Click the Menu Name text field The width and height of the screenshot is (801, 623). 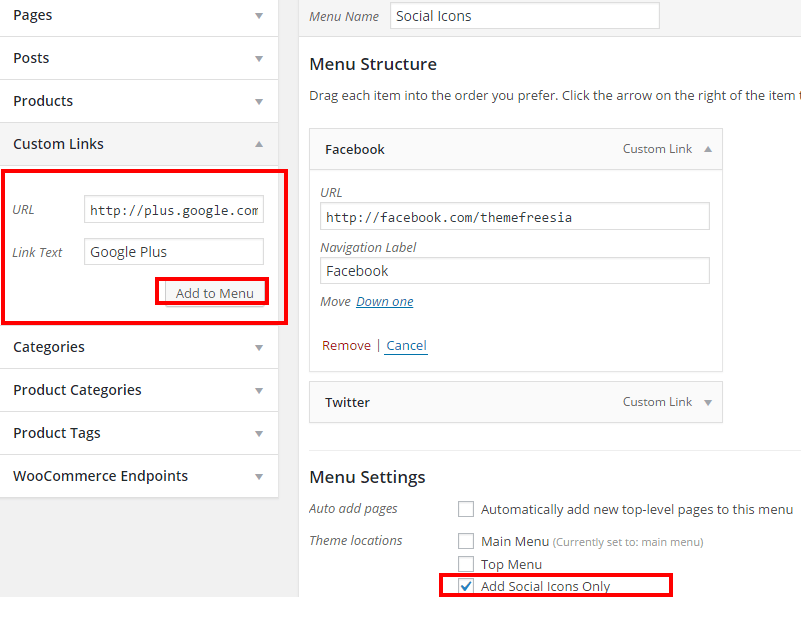[x=524, y=16]
